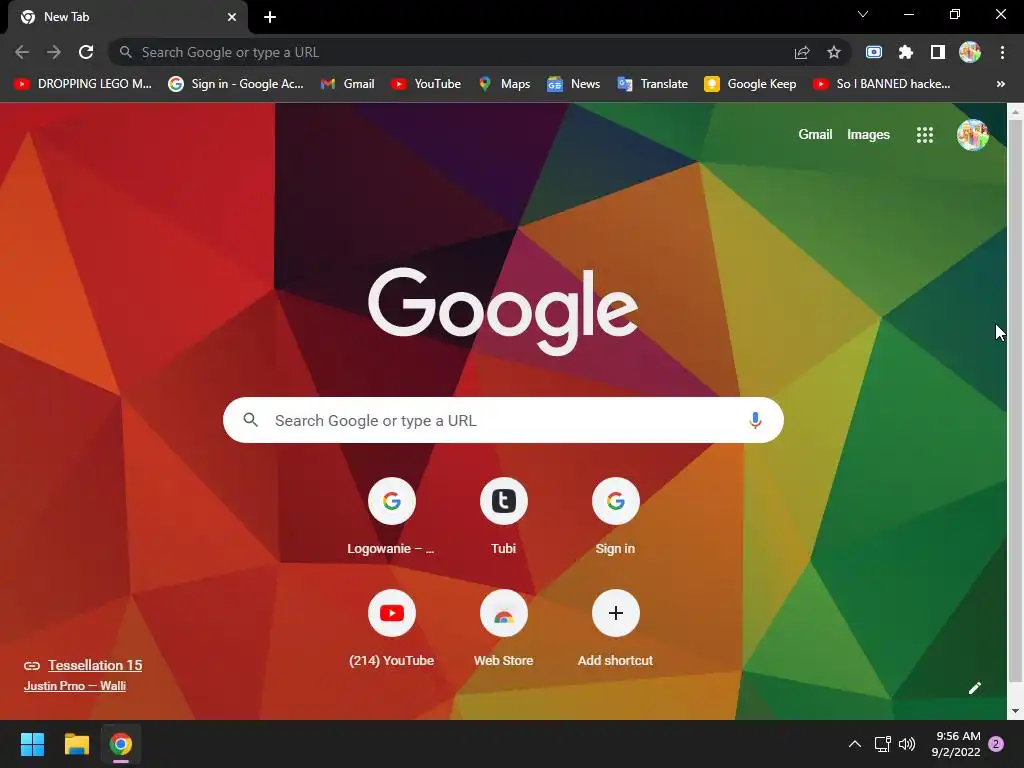The height and width of the screenshot is (768, 1024).
Task: Open the Chrome profile avatar in toolbar
Action: [x=970, y=52]
